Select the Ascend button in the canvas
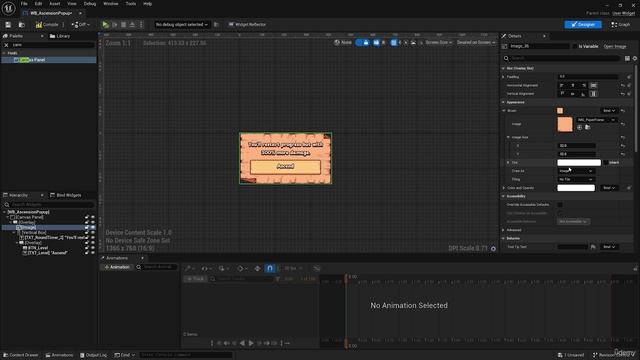The width and height of the screenshot is (640, 360). point(285,167)
